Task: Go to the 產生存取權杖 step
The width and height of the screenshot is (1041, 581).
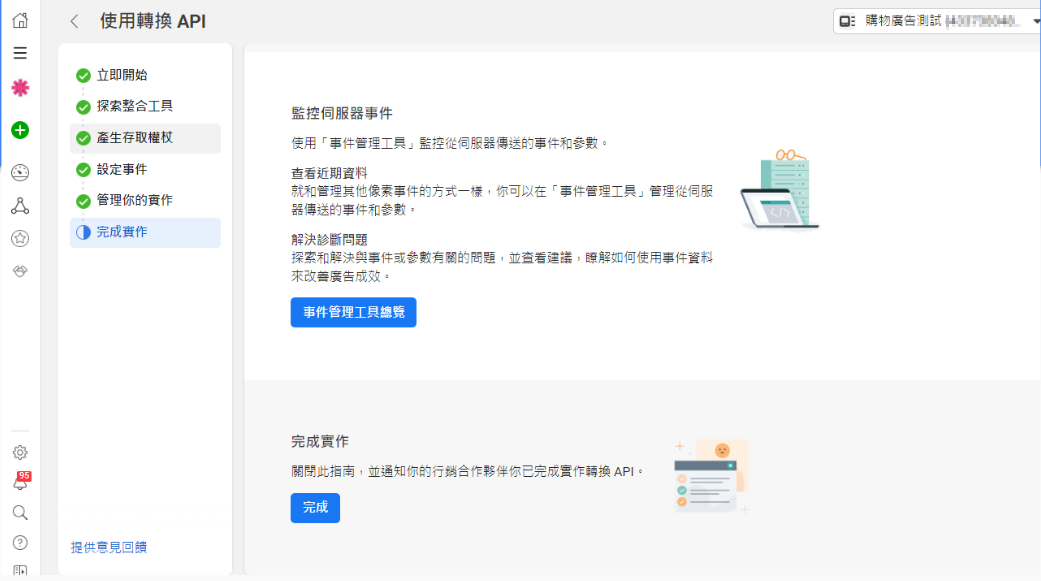Action: pyautogui.click(x=134, y=138)
